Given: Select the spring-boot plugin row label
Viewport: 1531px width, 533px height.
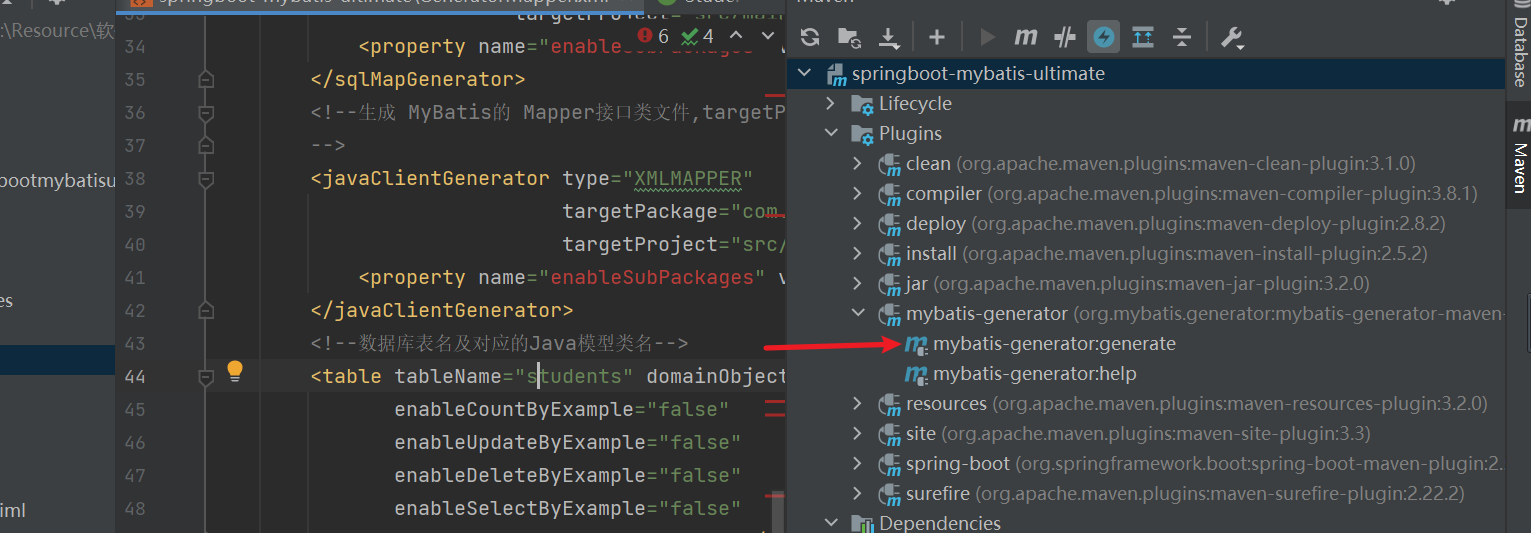Looking at the screenshot, I should [x=1204, y=464].
